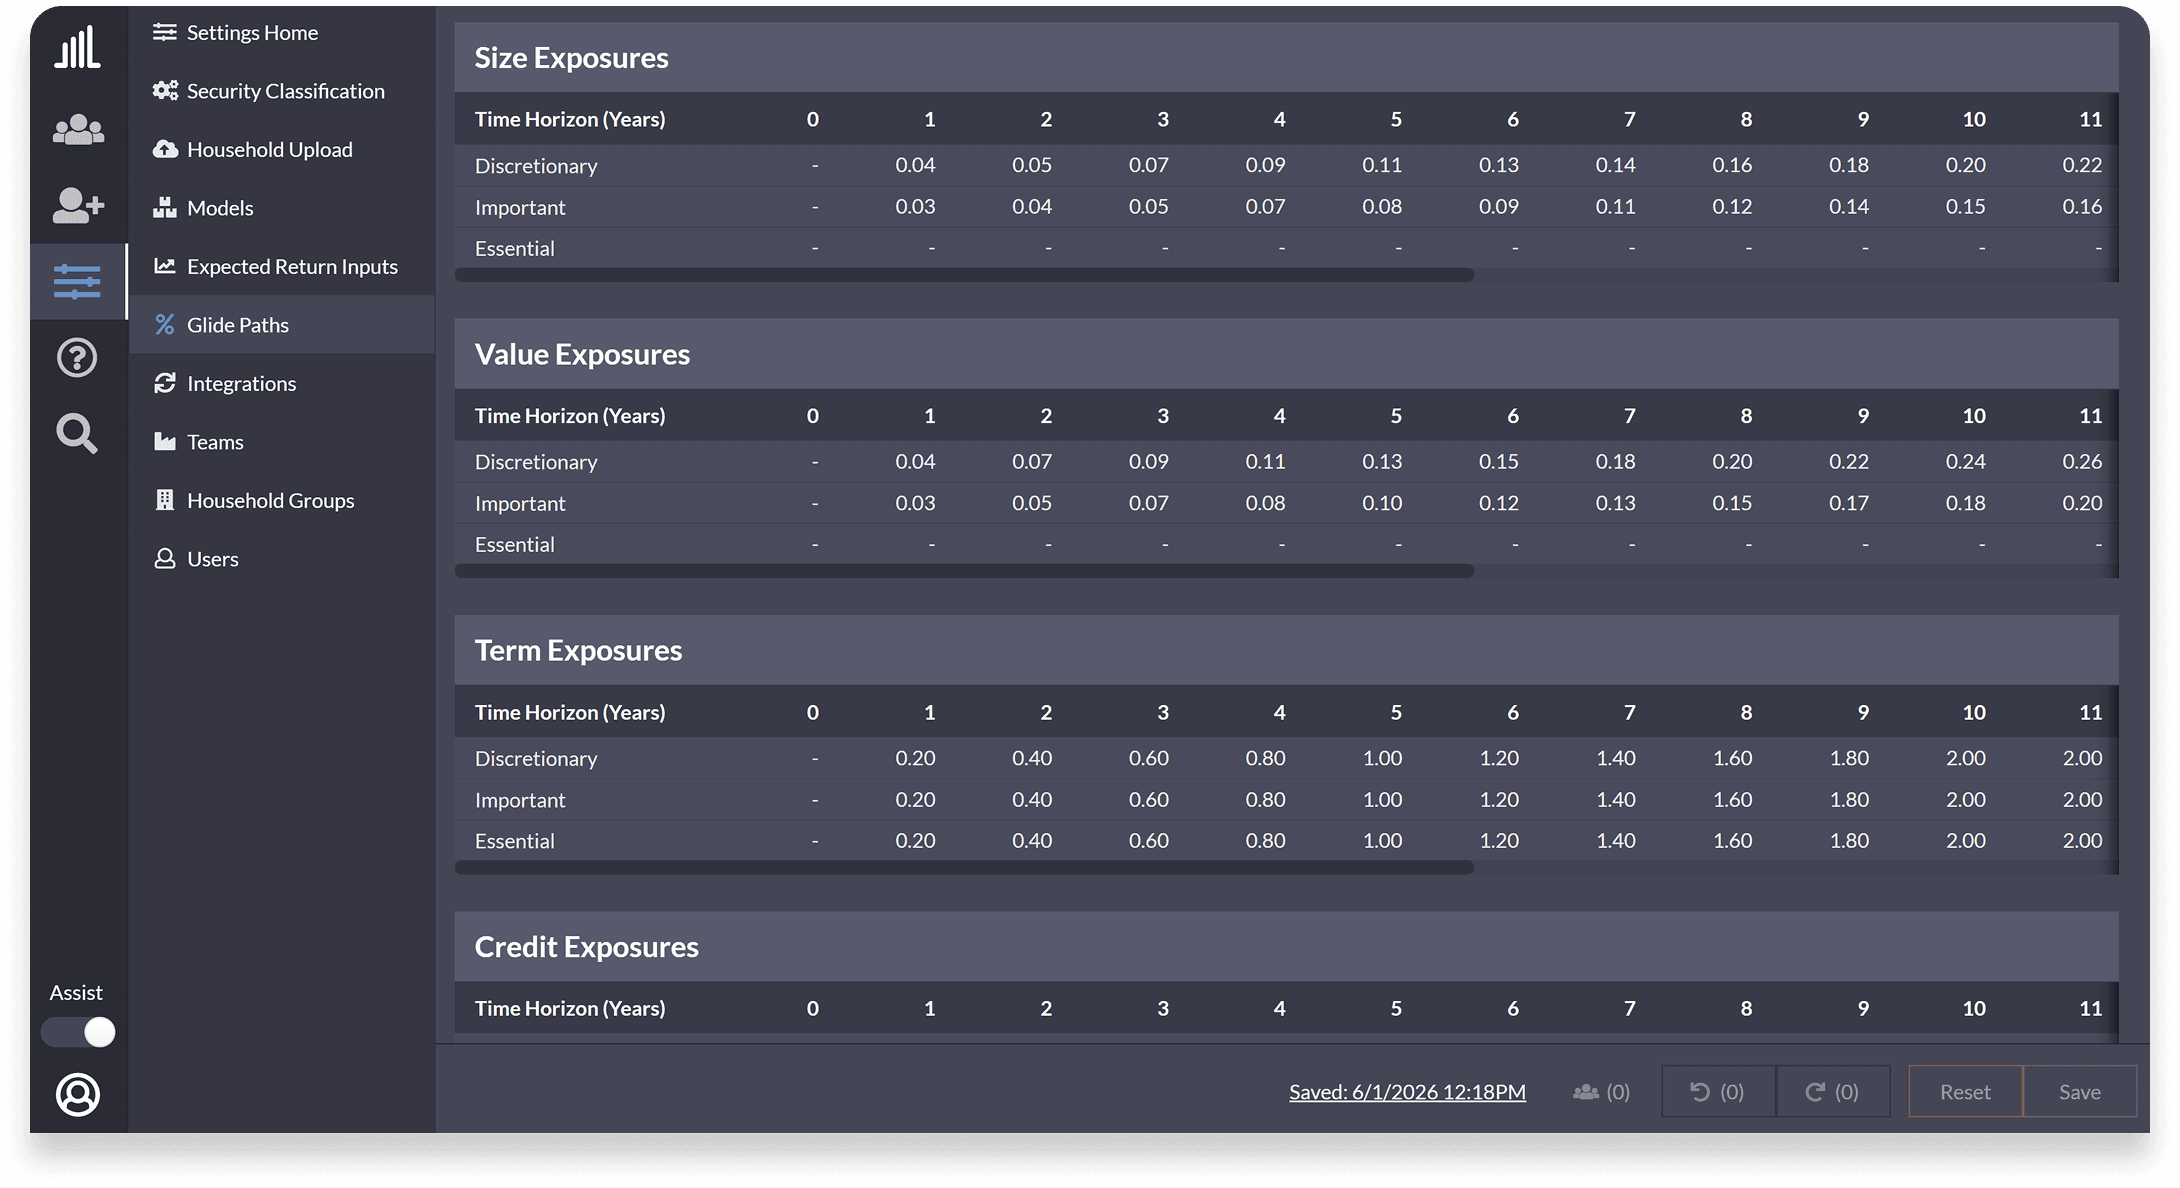Click the Credit Exposures section heading

(586, 947)
